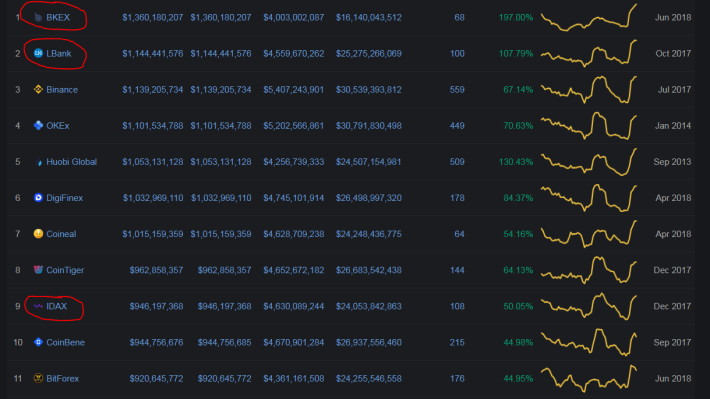Open the Huobi Global exchange link
Viewport: 710px width, 399px height.
pyautogui.click(x=72, y=162)
